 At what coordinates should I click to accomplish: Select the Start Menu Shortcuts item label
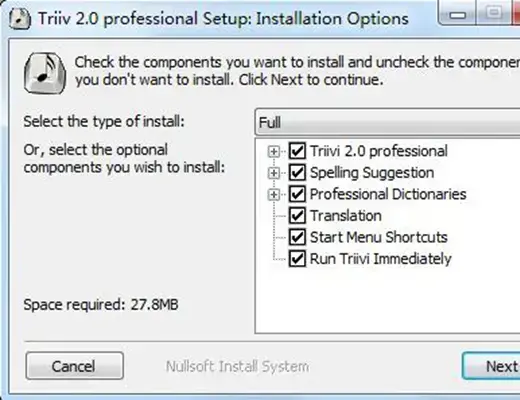tap(379, 237)
